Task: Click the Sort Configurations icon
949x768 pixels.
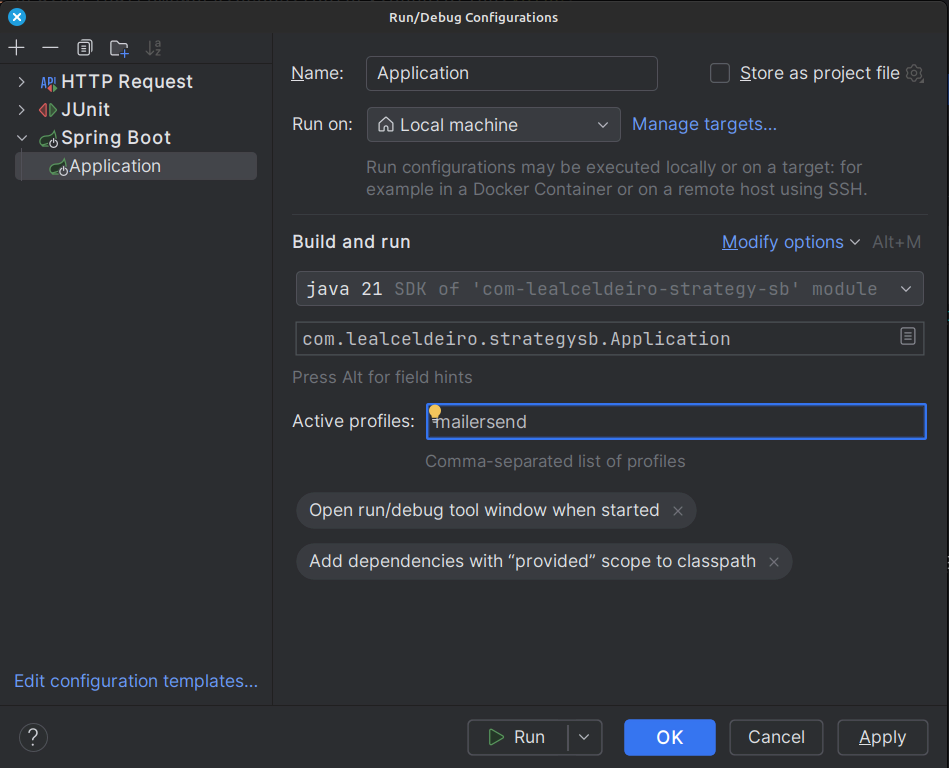Action: click(153, 47)
